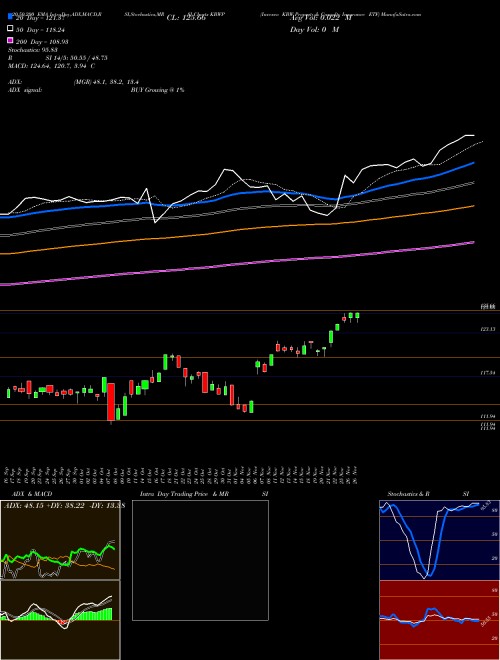Click the blue 20 Day legend swatch
The width and height of the screenshot is (500, 660).
(10, 17)
